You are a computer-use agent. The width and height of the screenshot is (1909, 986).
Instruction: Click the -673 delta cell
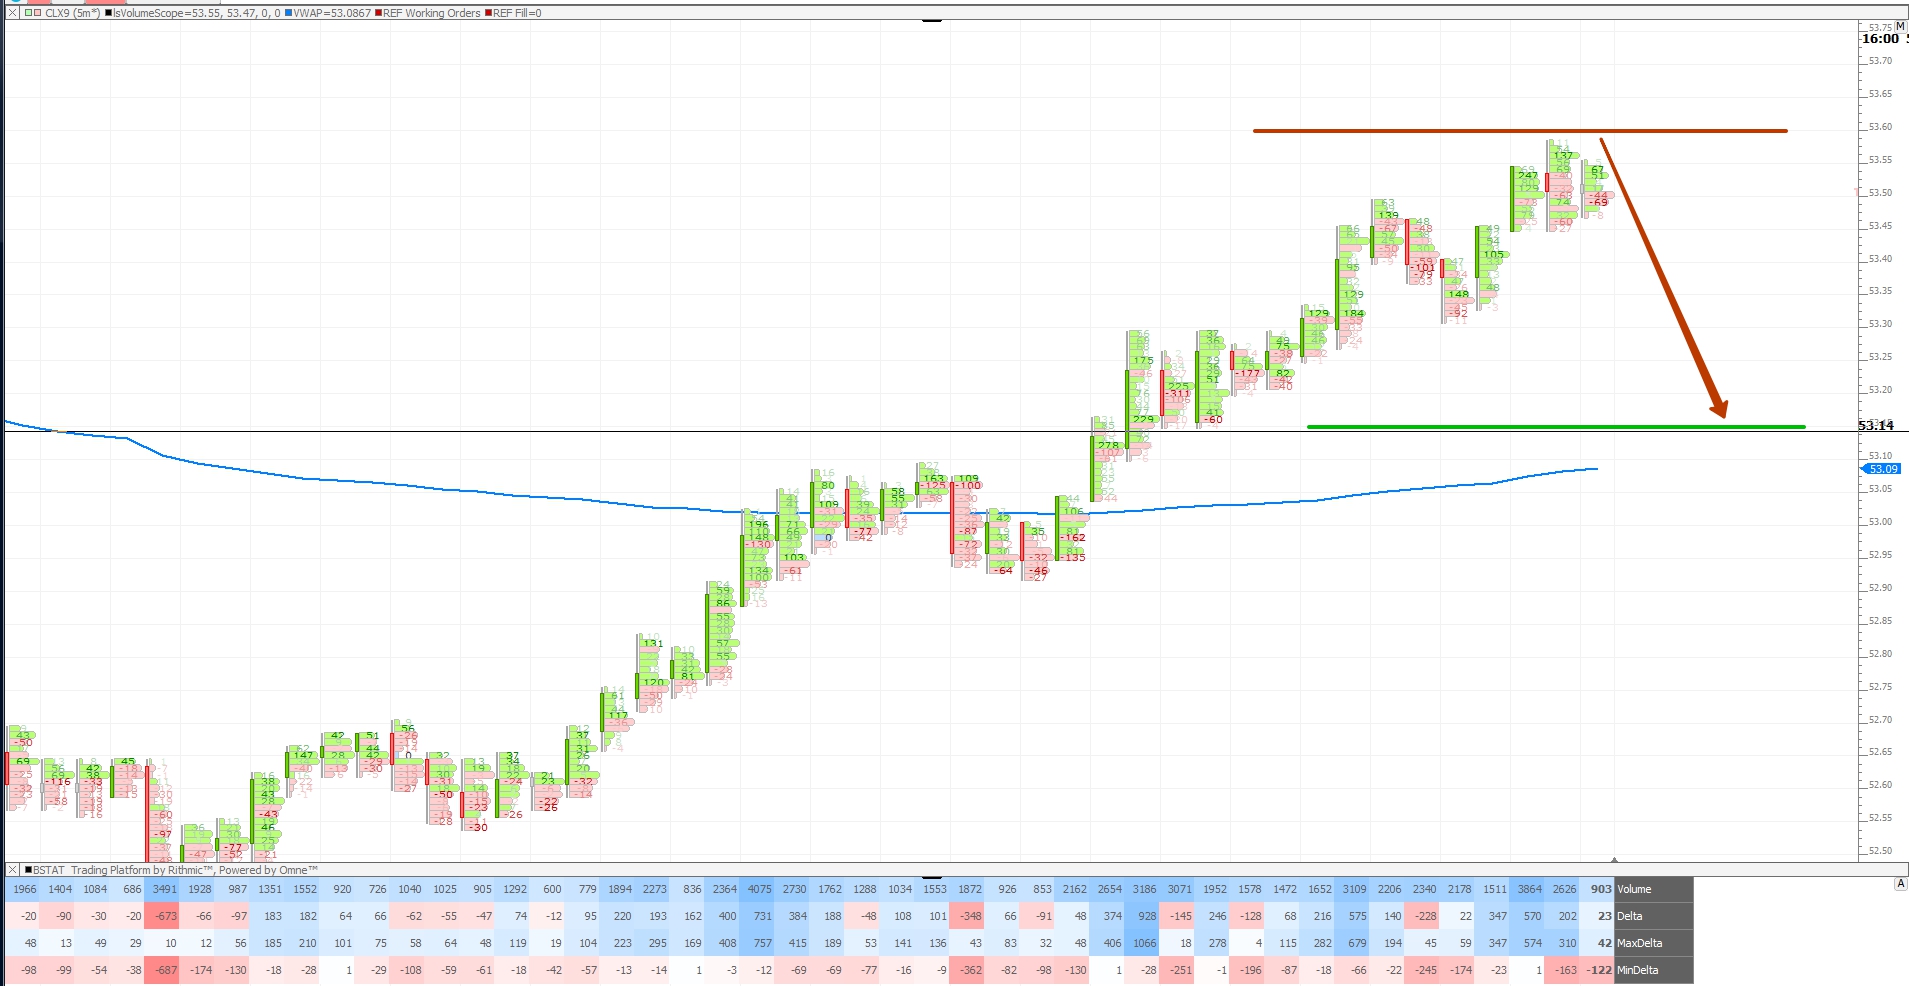point(162,916)
